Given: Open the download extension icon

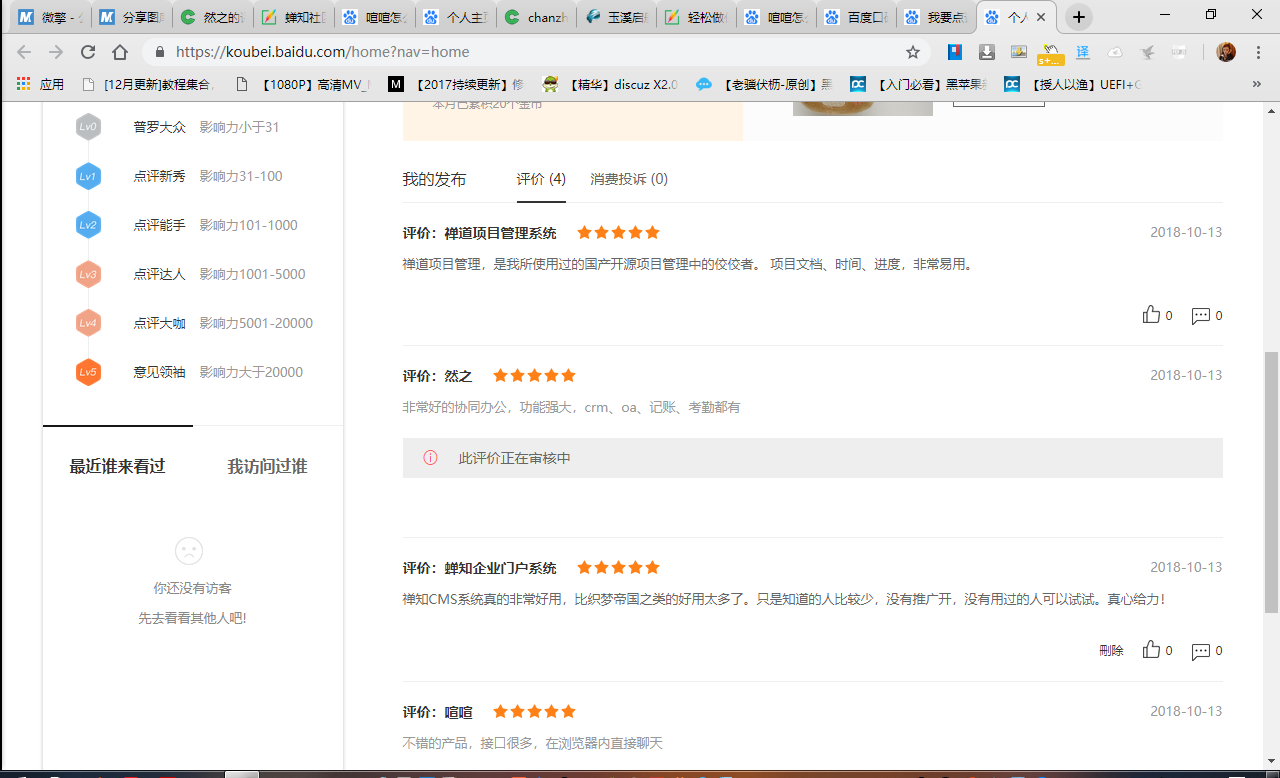Looking at the screenshot, I should tap(987, 52).
